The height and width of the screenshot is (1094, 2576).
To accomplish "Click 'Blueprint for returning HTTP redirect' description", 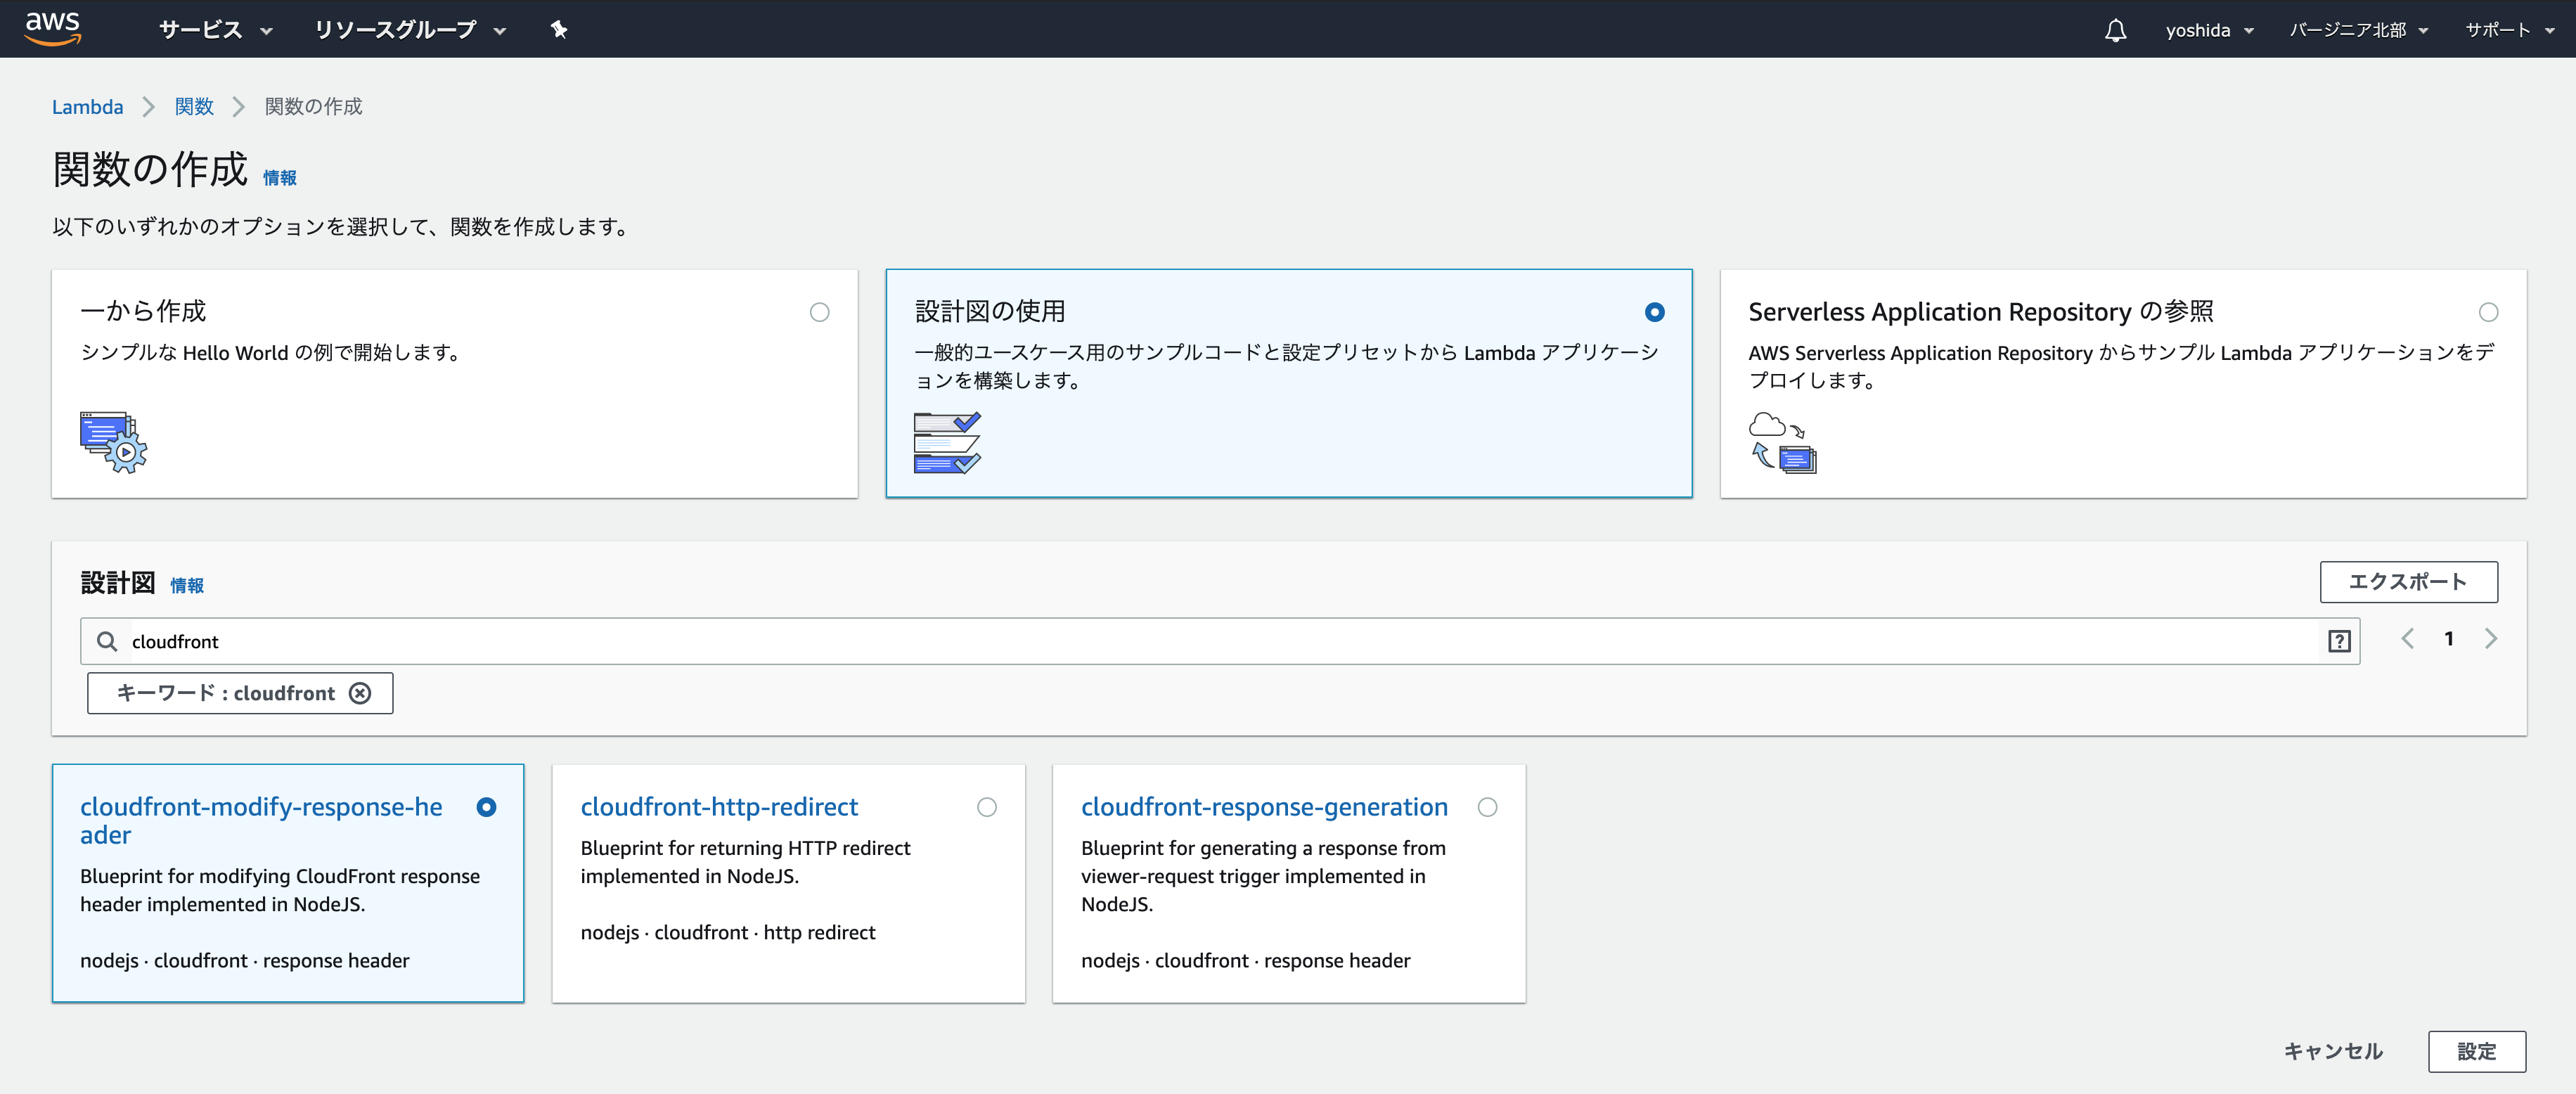I will [745, 862].
